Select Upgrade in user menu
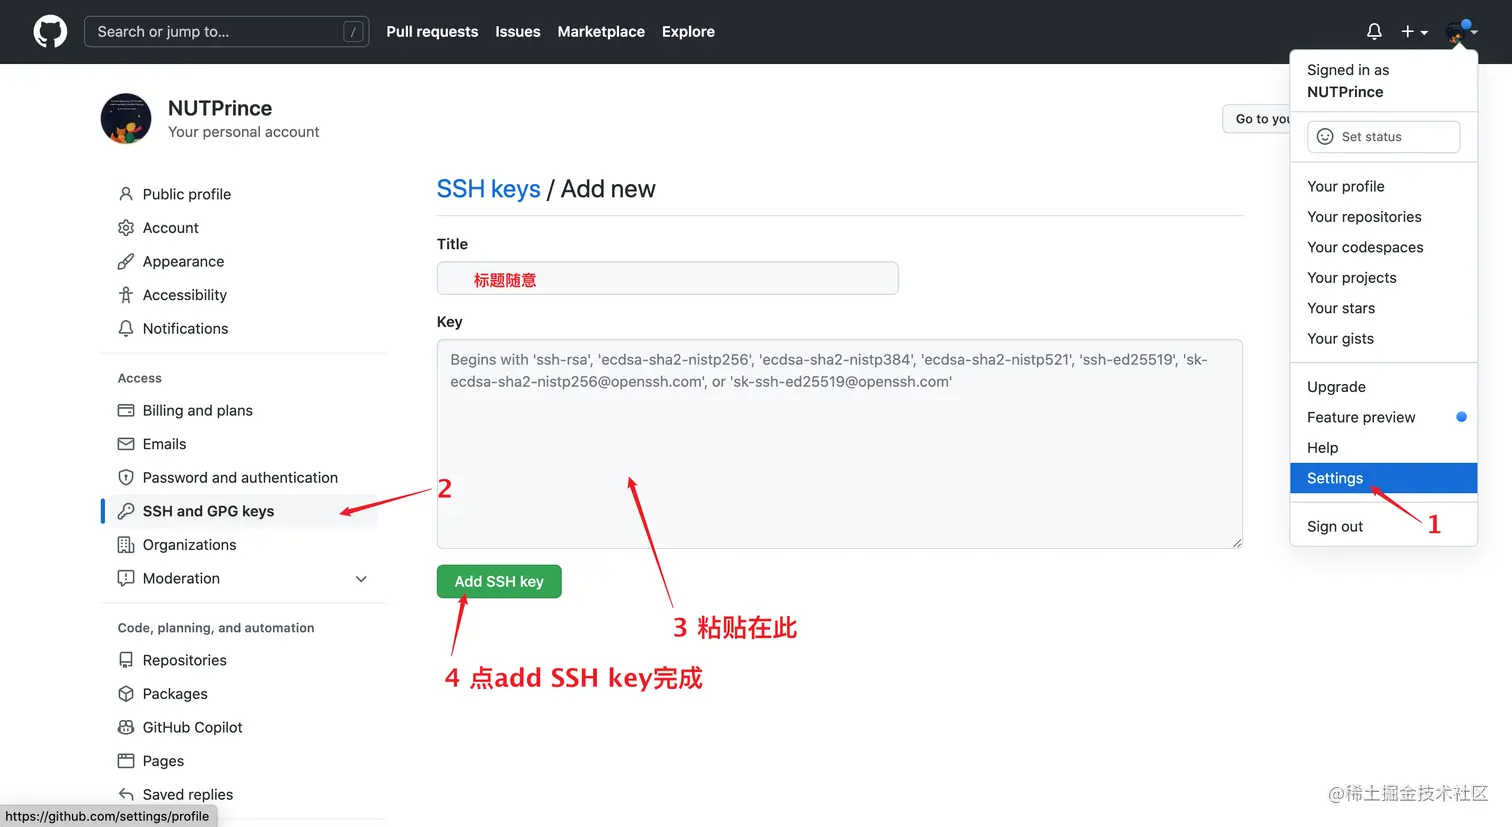1512x827 pixels. tap(1384, 387)
